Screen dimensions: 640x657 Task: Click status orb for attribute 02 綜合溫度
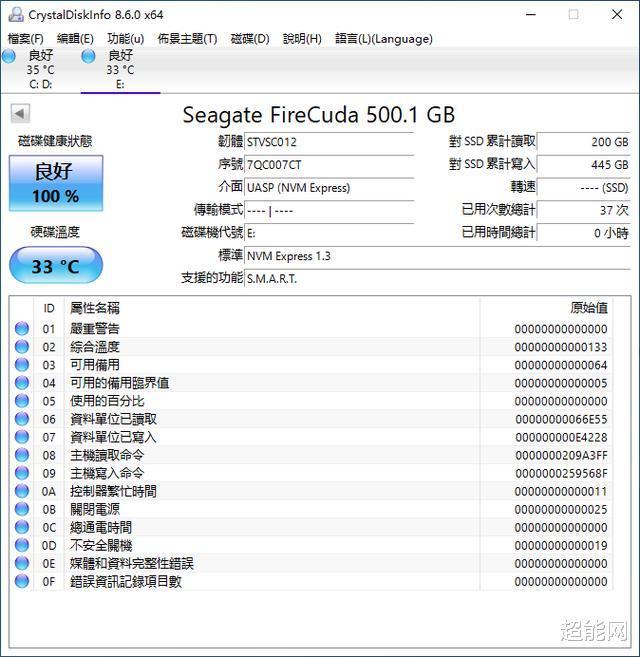click(22, 347)
